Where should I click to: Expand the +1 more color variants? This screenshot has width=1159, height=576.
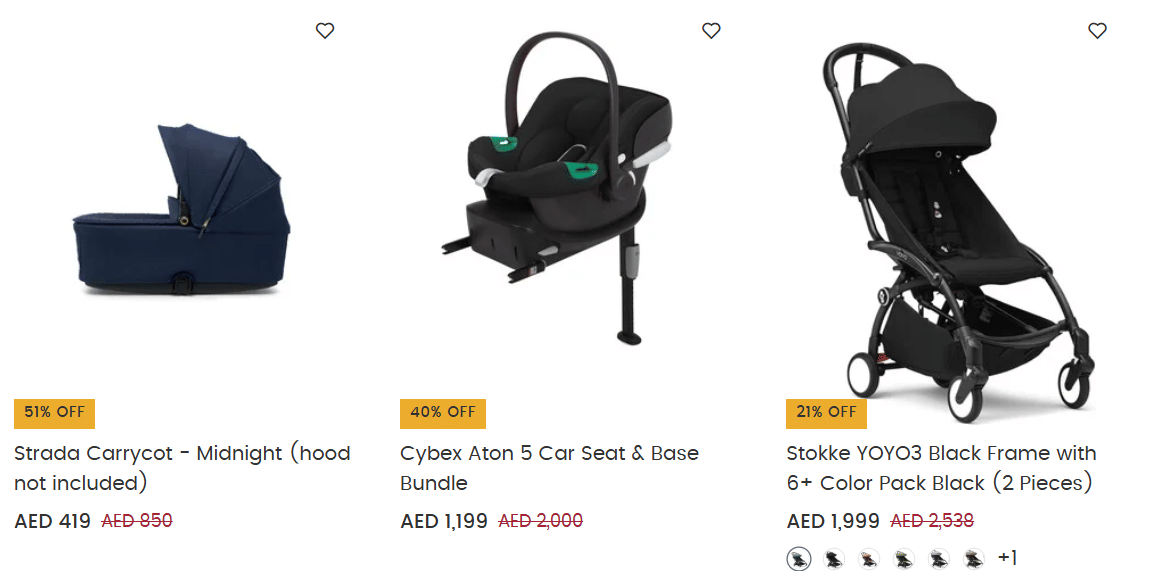1007,558
